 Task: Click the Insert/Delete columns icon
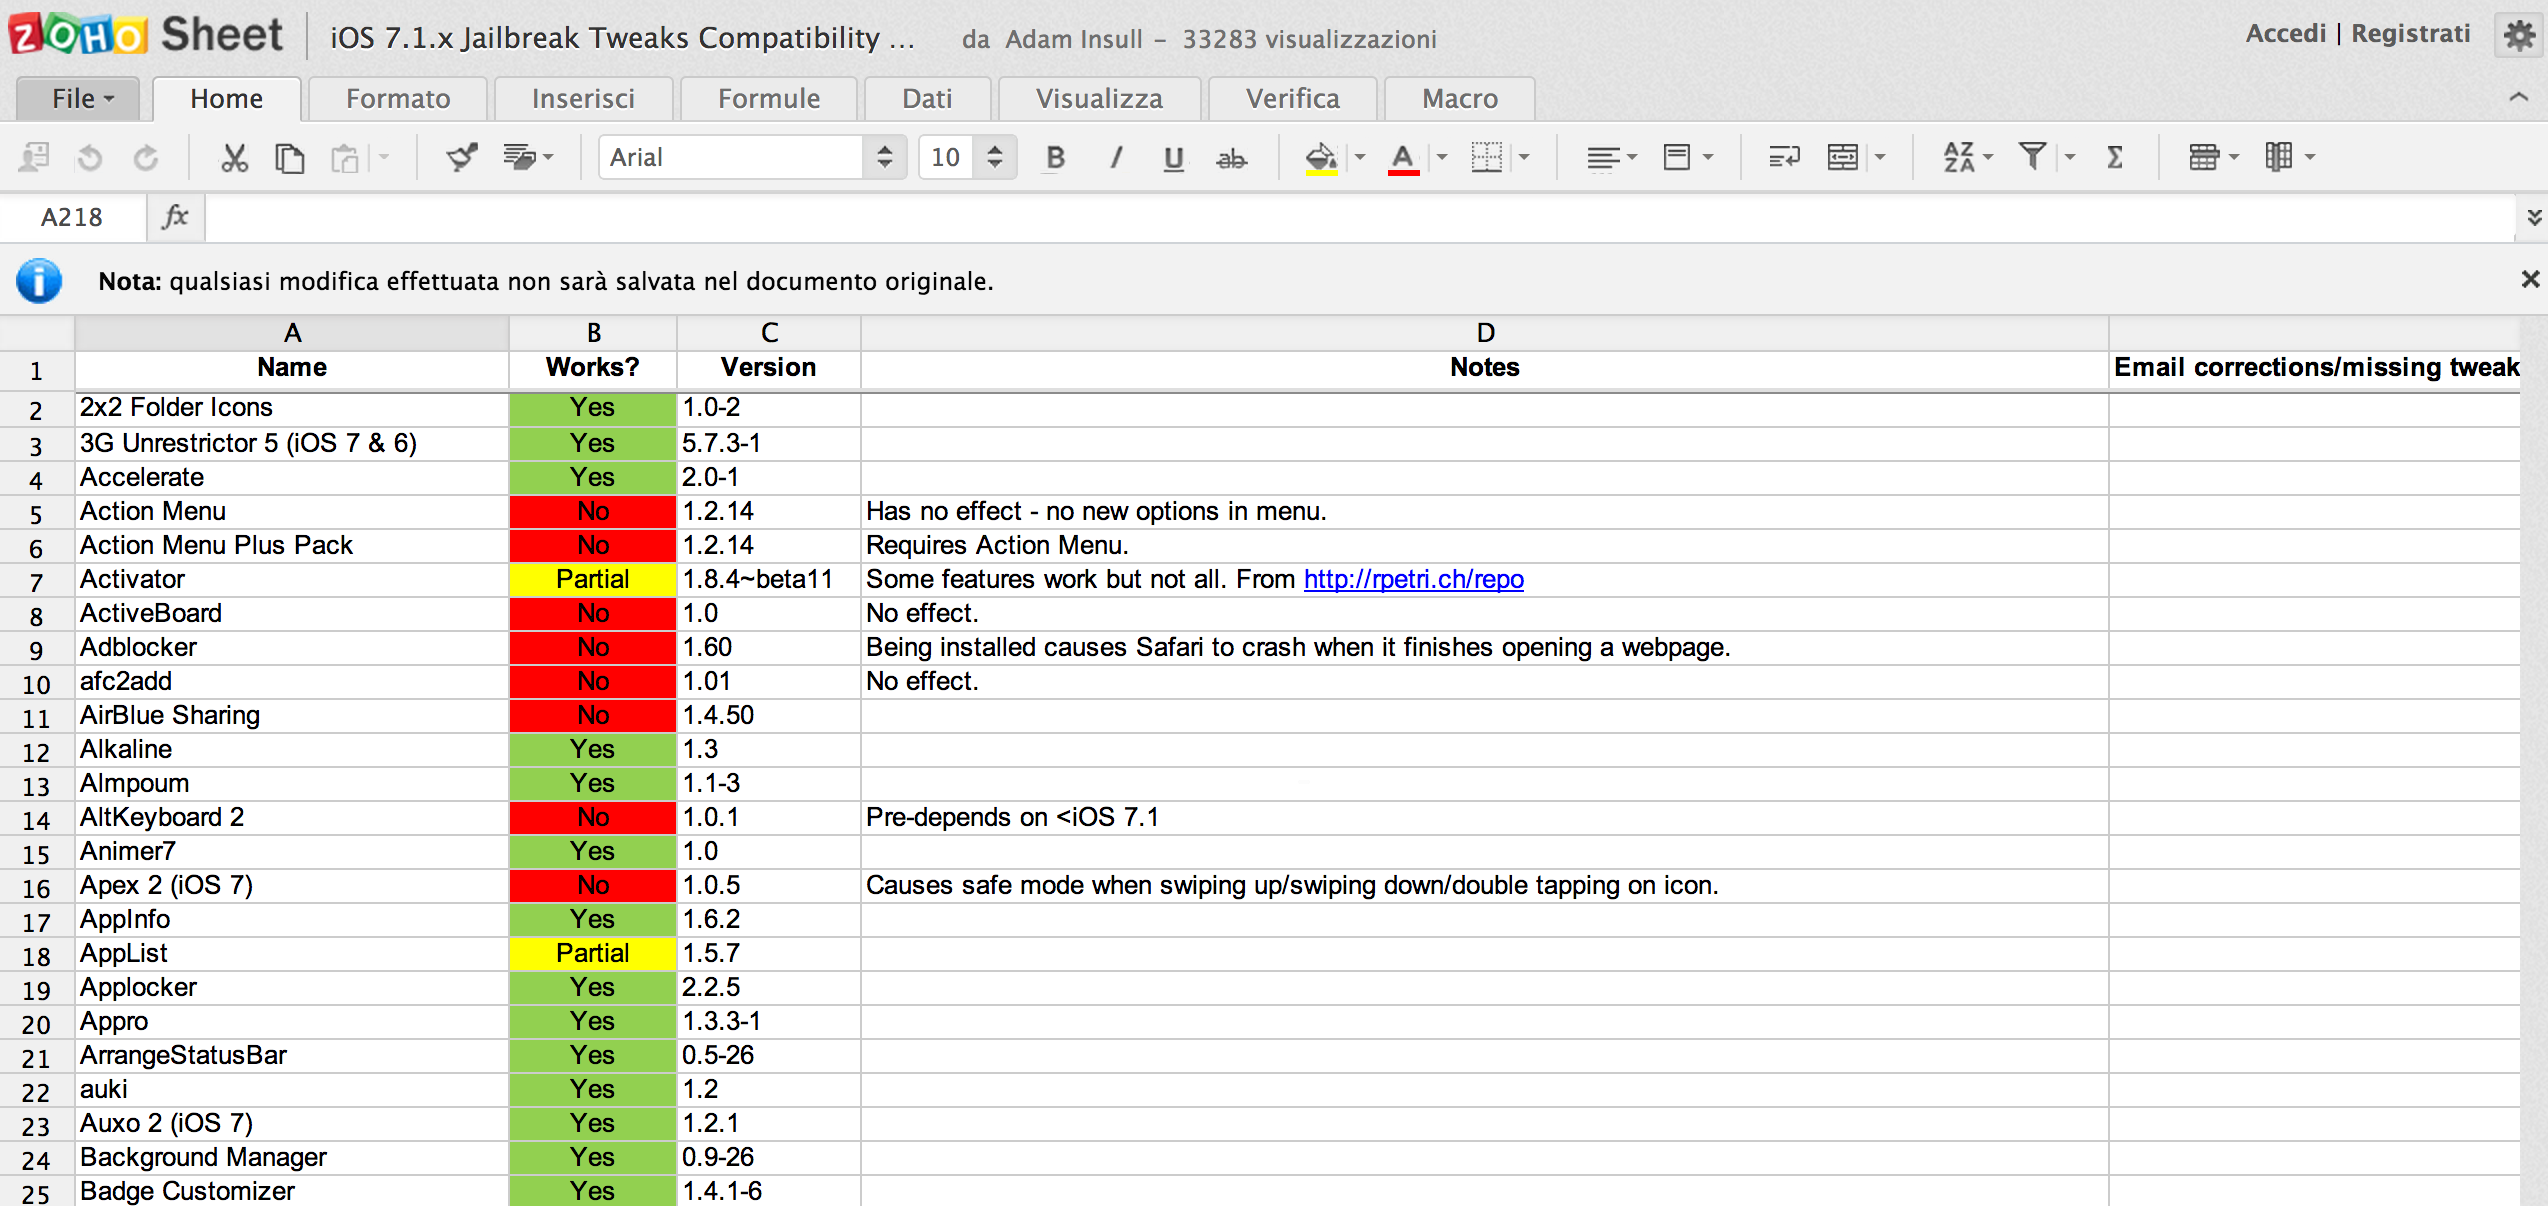tap(2279, 157)
